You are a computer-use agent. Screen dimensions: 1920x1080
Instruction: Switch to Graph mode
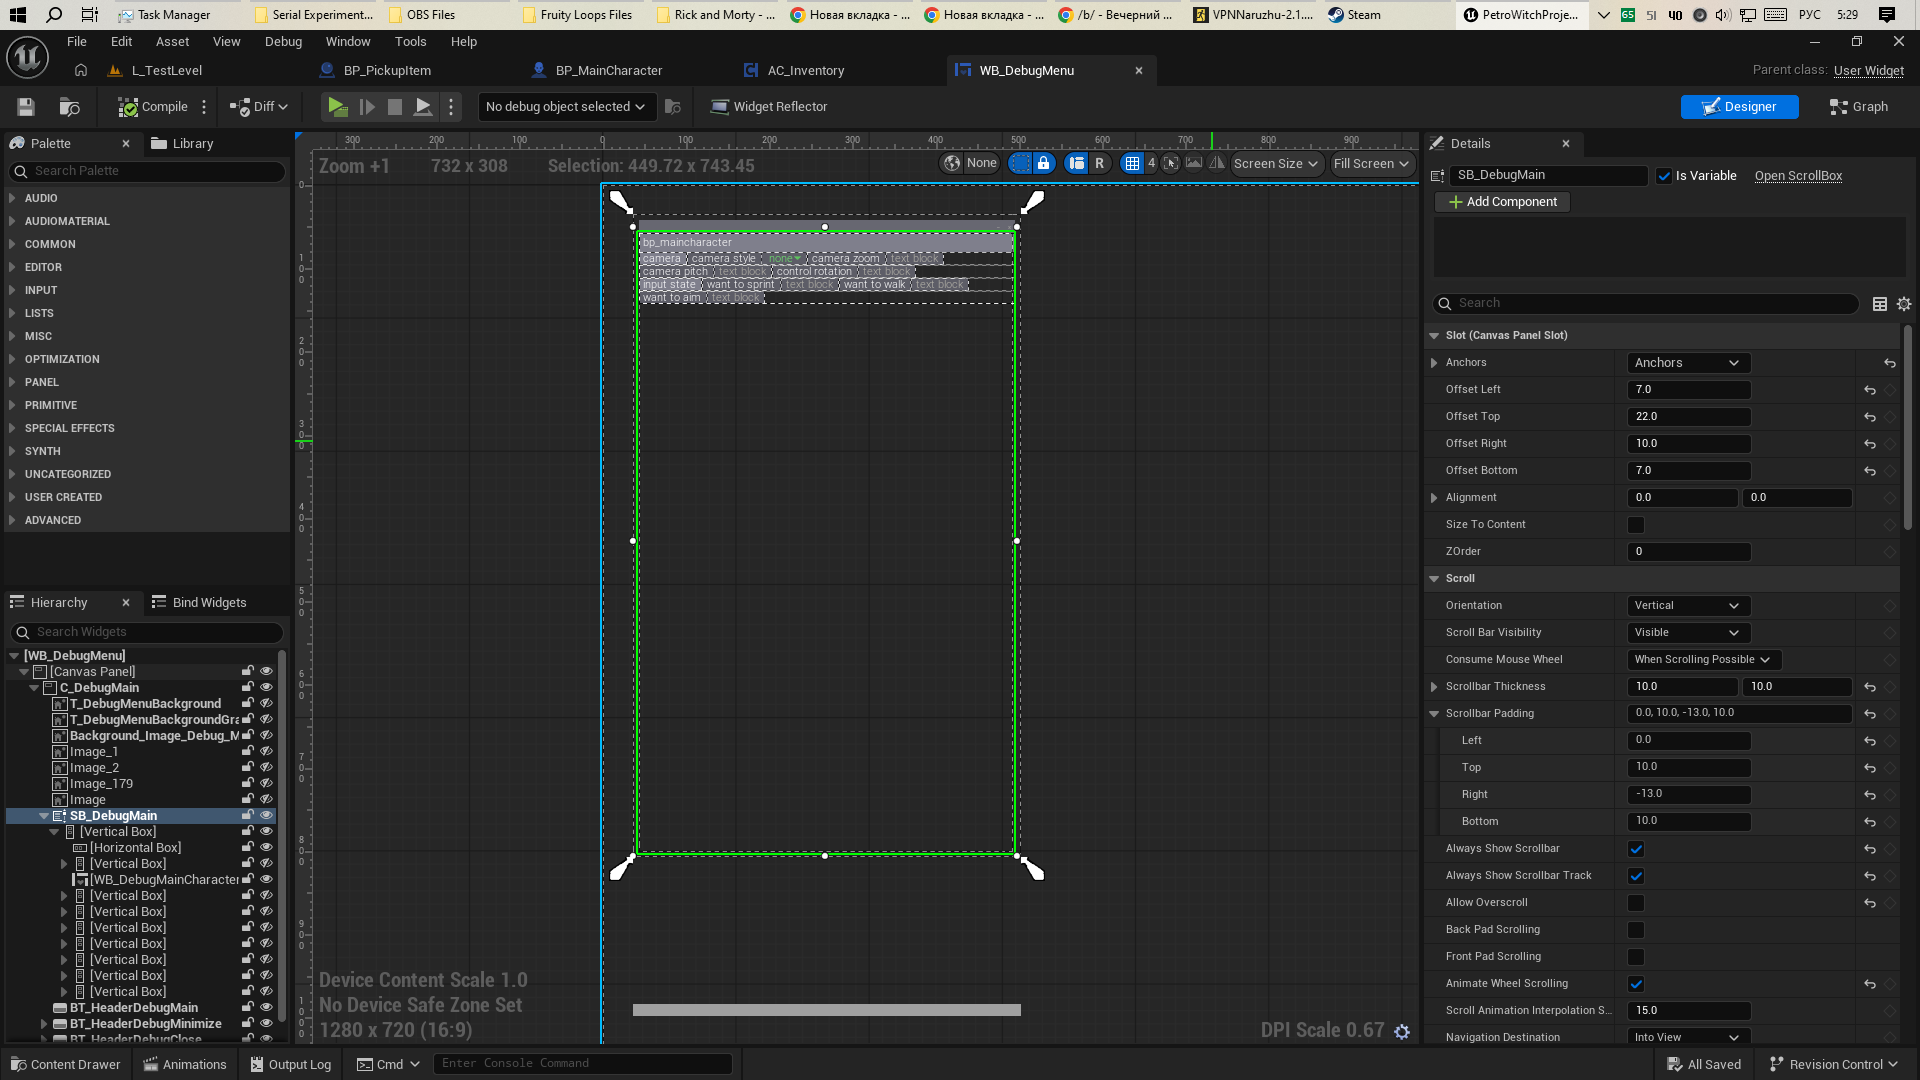click(x=1858, y=107)
